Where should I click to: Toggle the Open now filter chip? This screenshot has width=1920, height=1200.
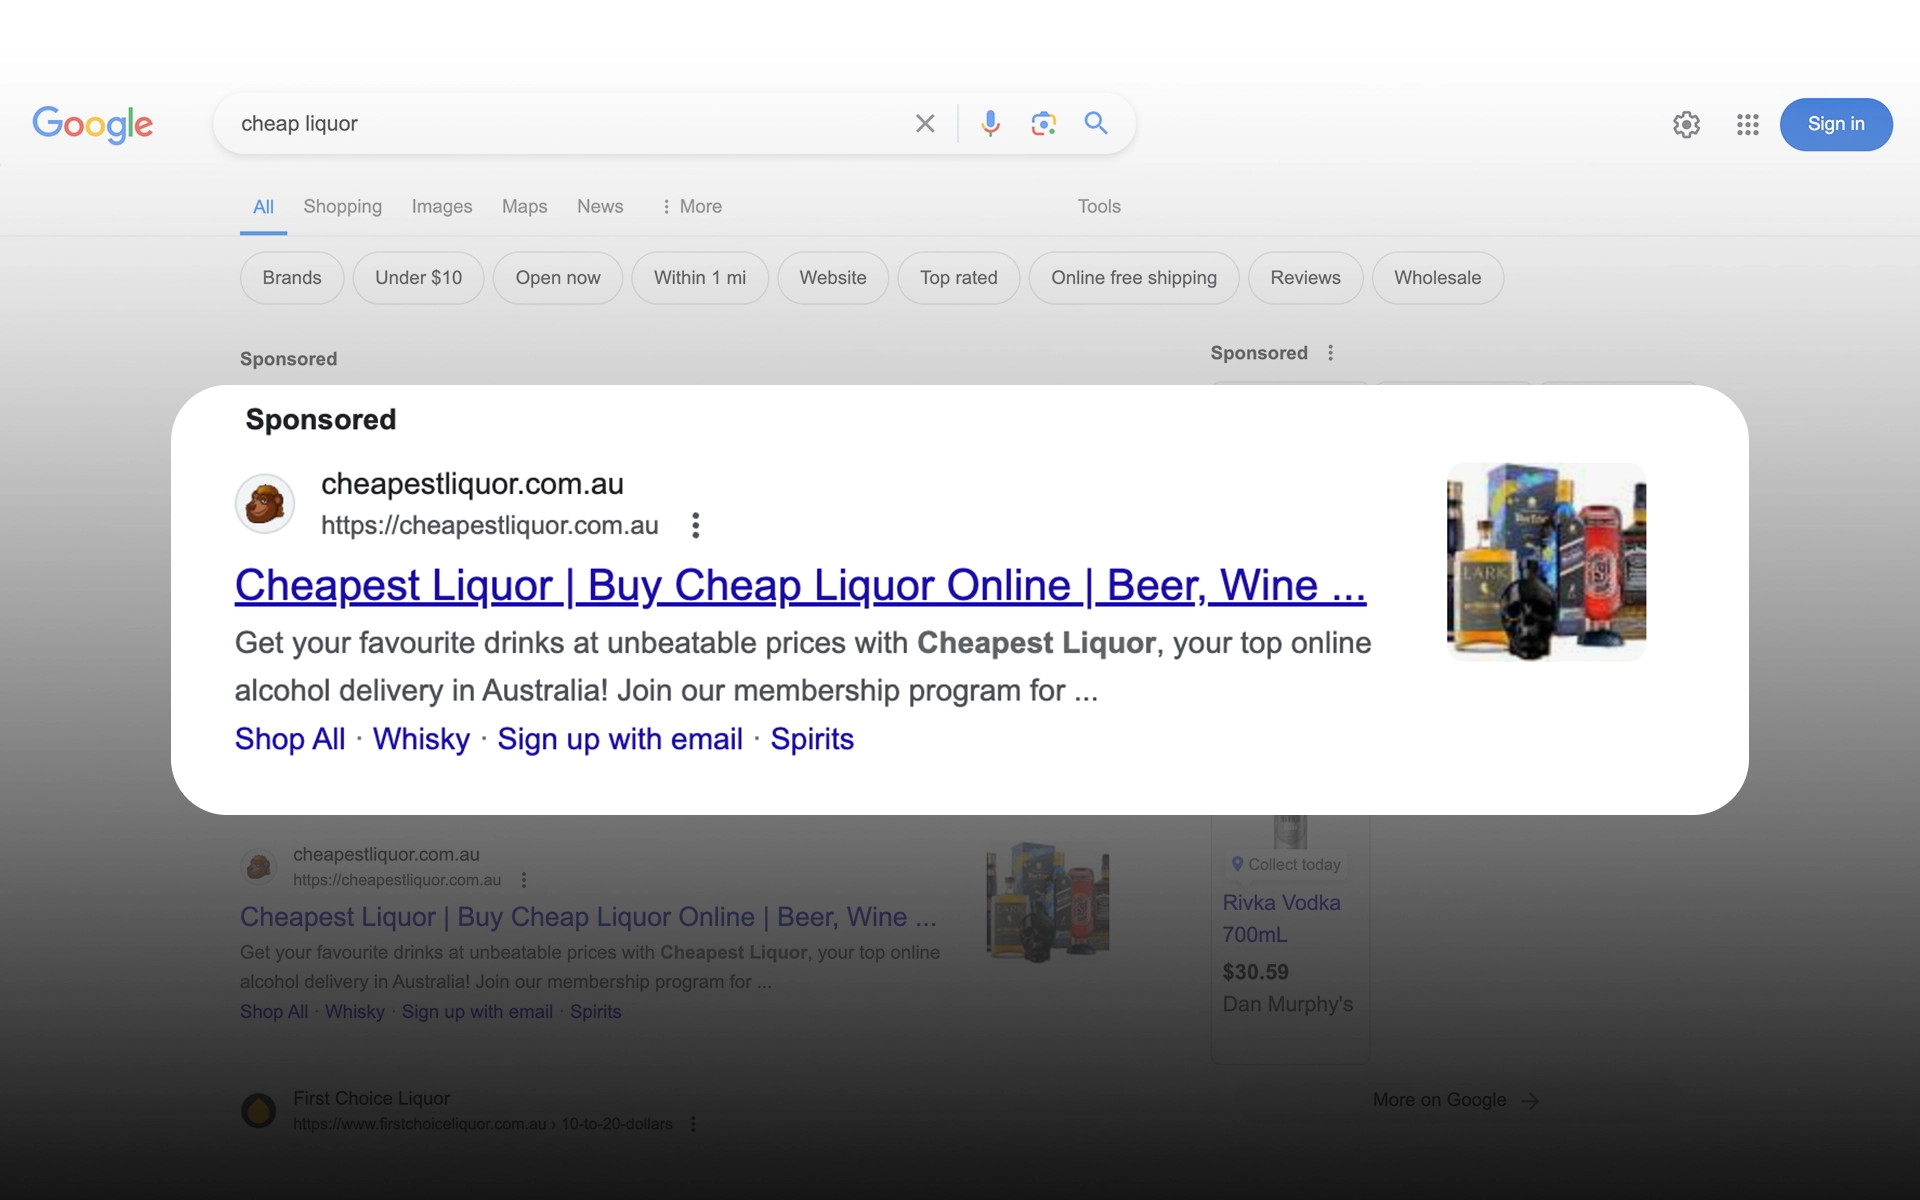pos(558,278)
